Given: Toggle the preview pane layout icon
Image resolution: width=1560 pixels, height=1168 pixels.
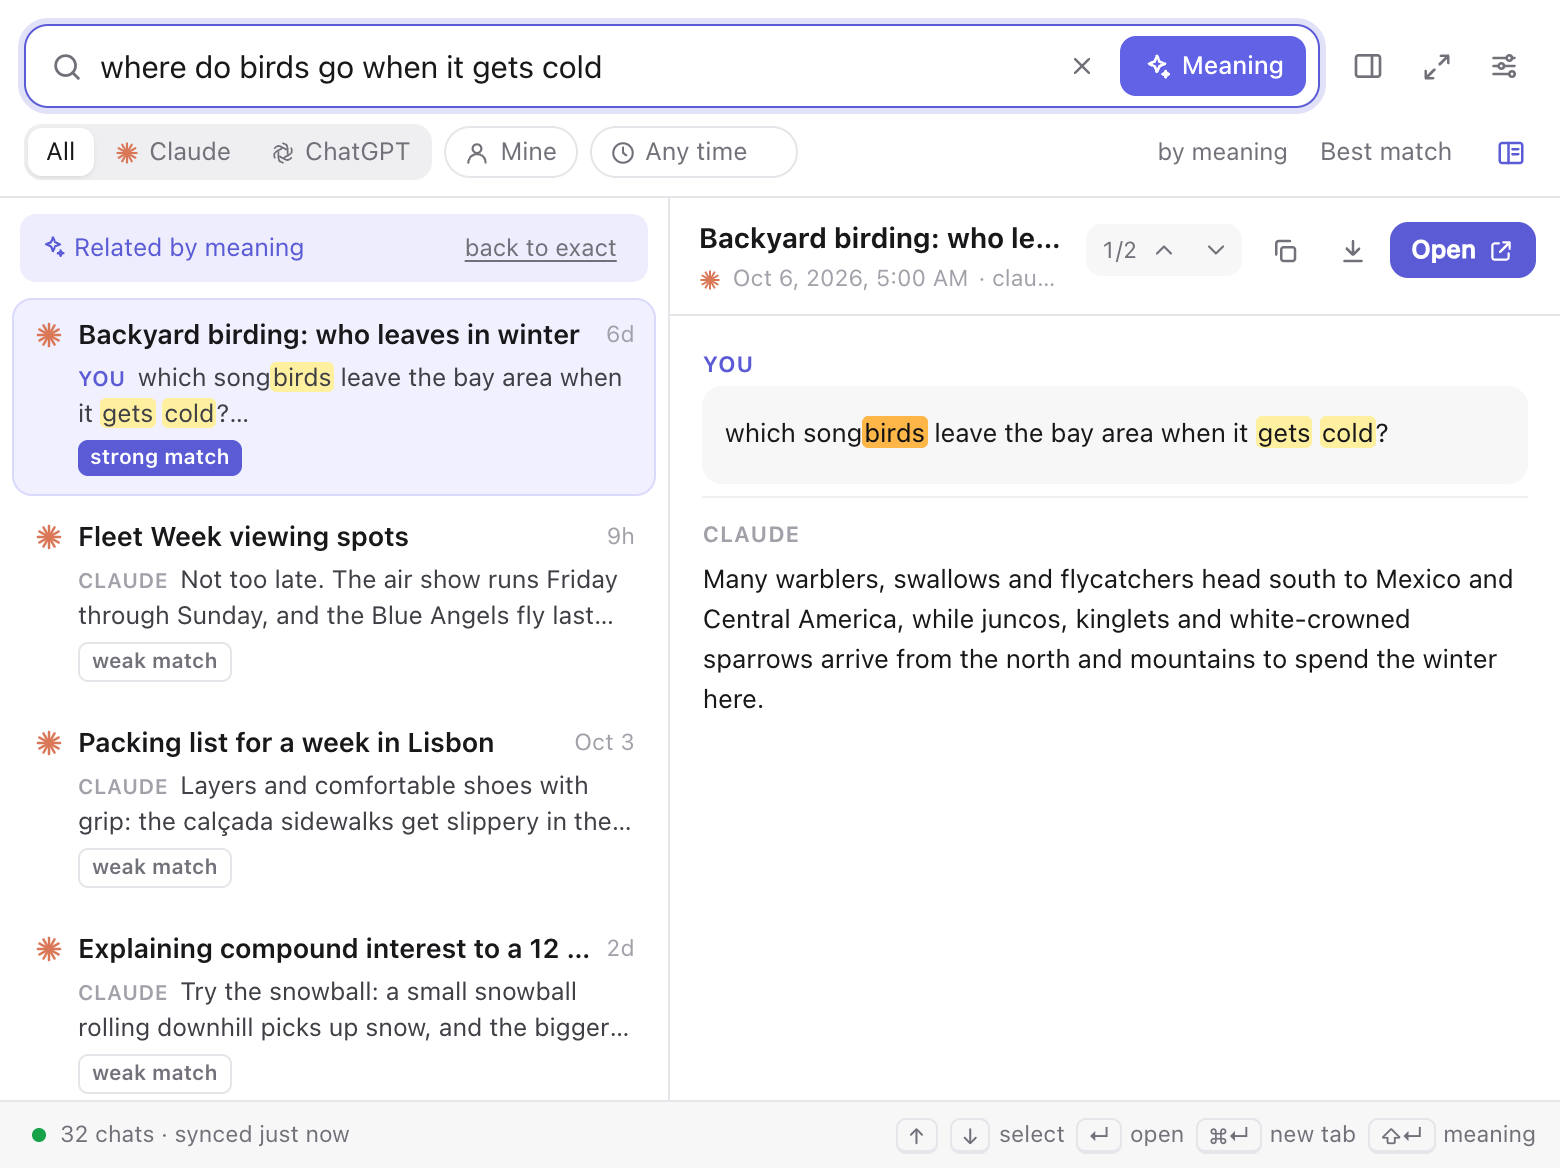Looking at the screenshot, I should (x=1511, y=152).
